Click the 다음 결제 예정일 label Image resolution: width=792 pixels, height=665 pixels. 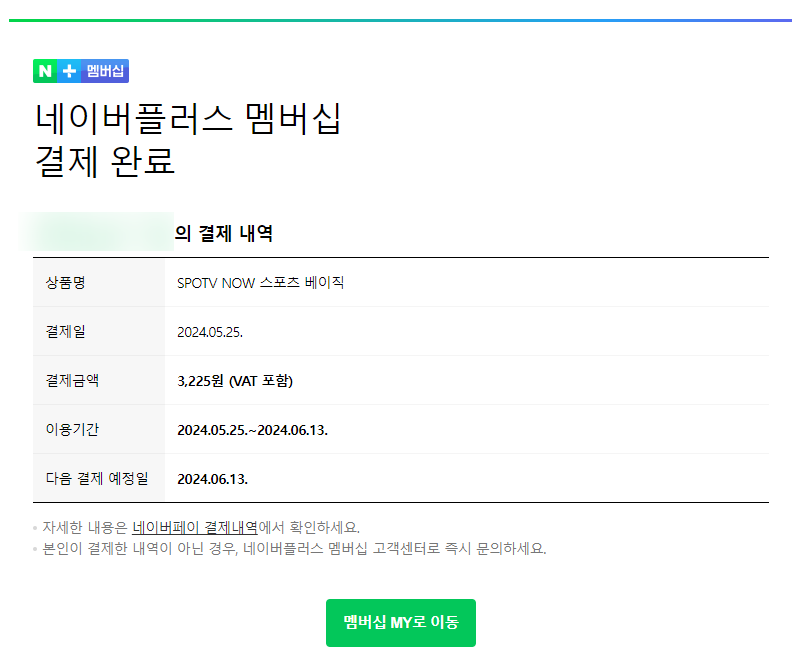pyautogui.click(x=97, y=478)
